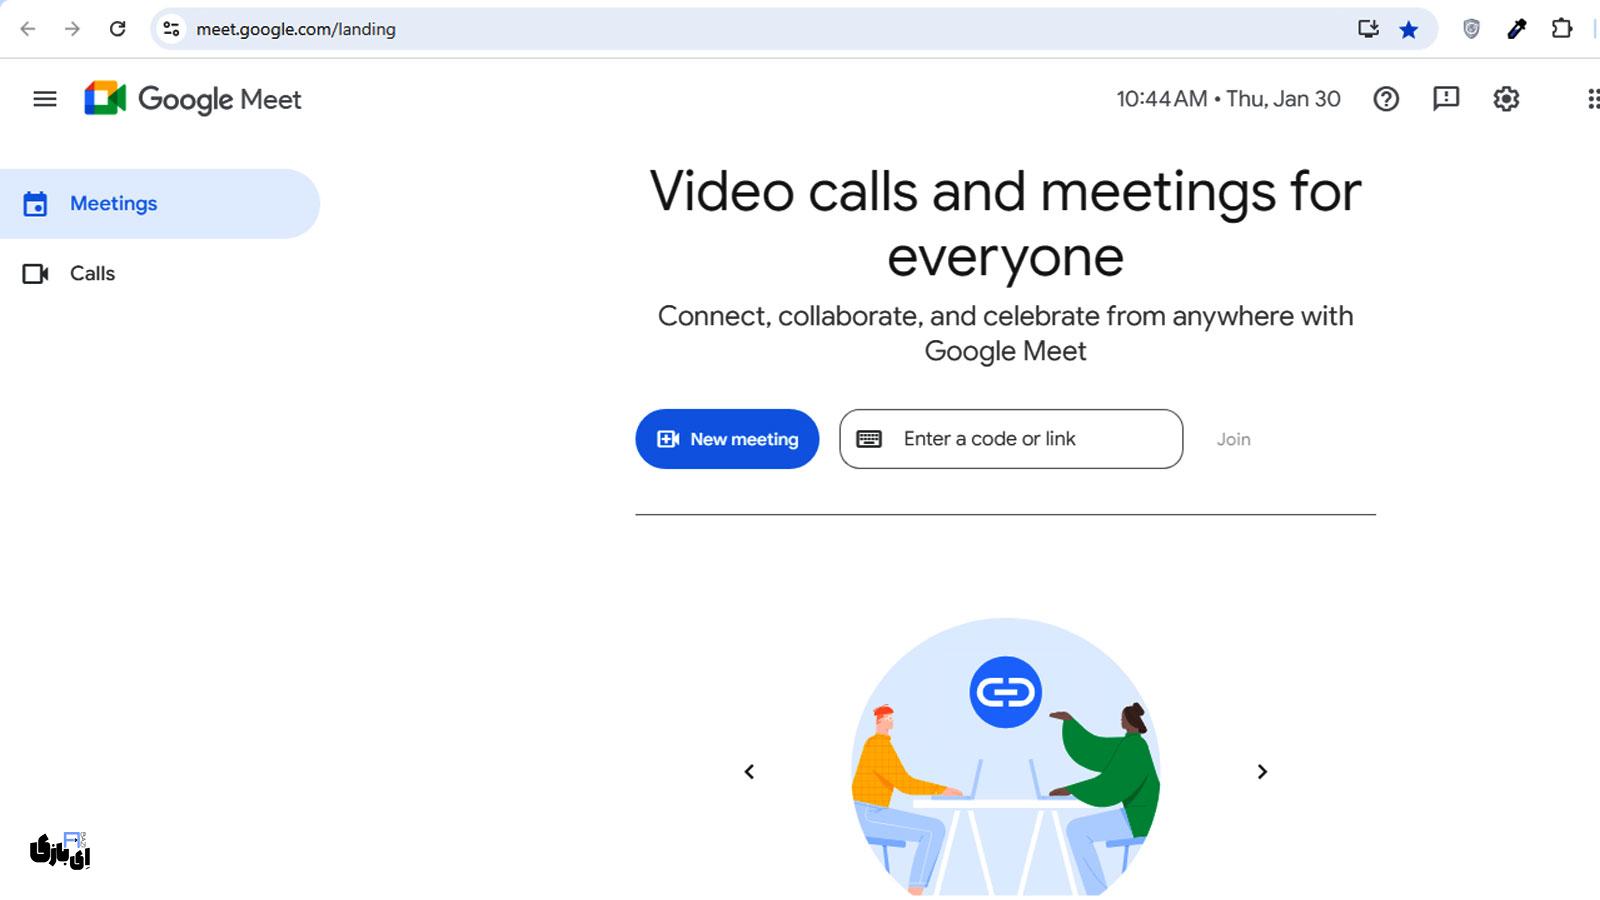Open the Report a problem feedback icon

point(1446,99)
